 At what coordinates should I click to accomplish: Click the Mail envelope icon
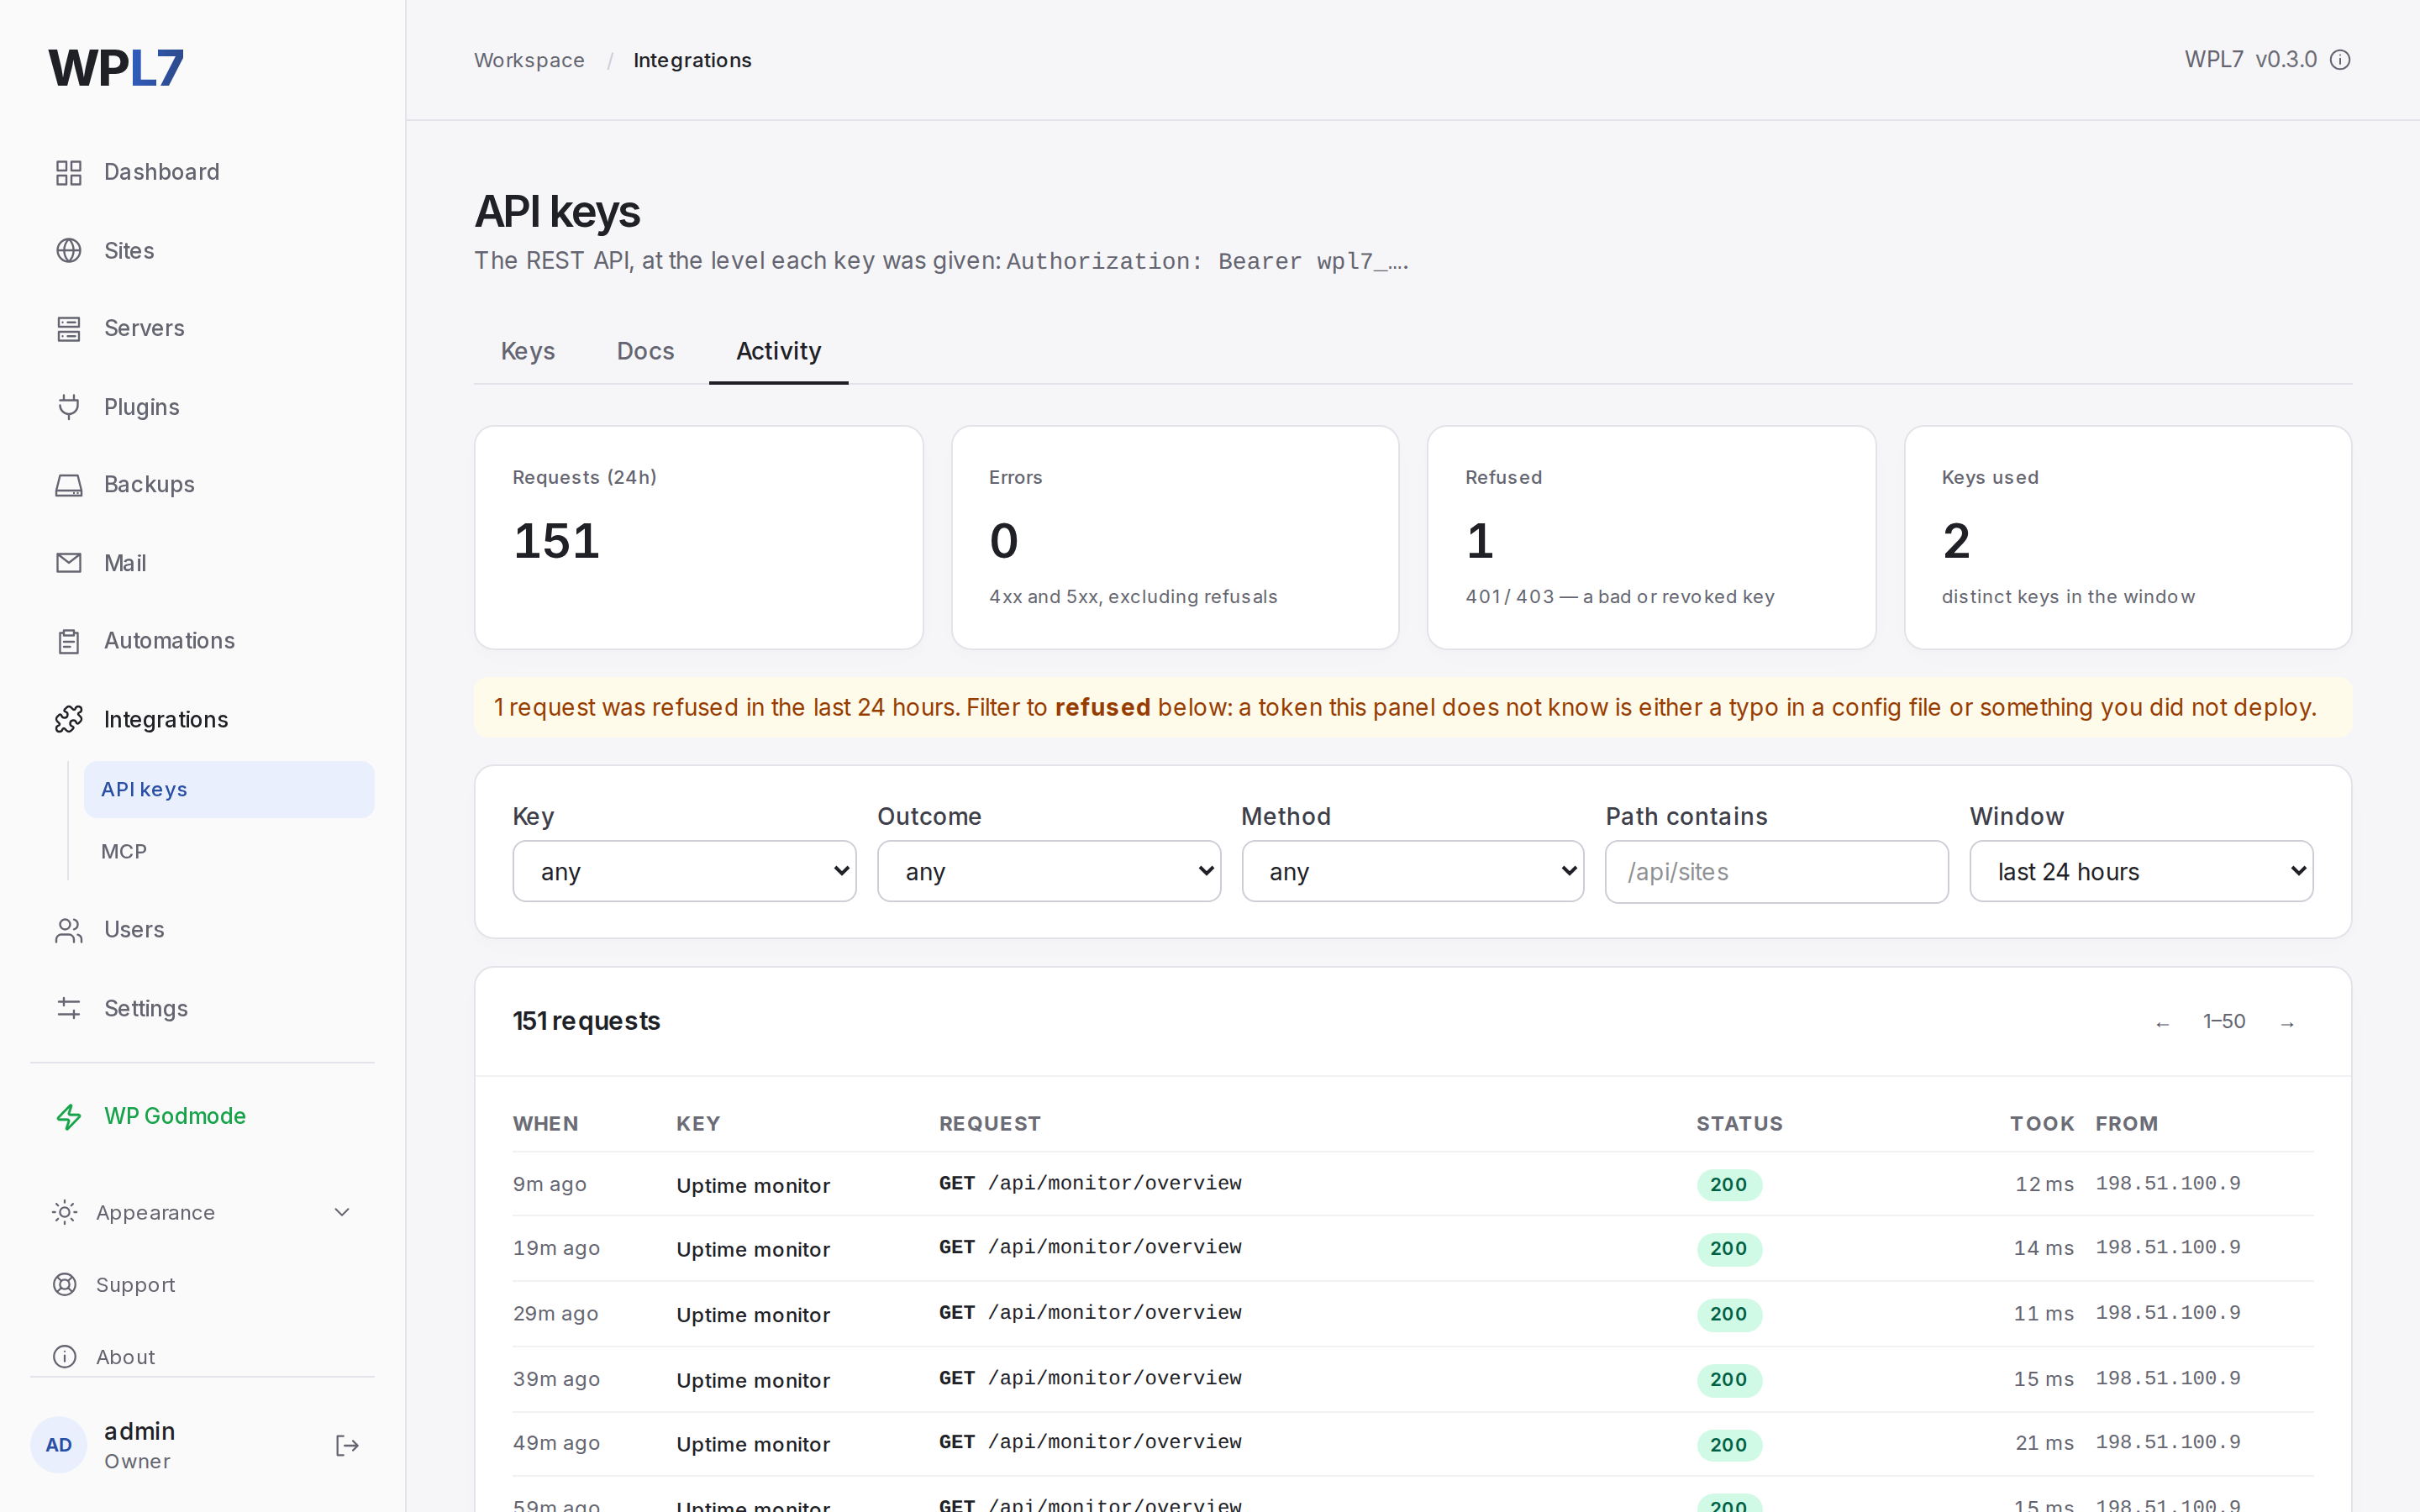click(x=68, y=563)
